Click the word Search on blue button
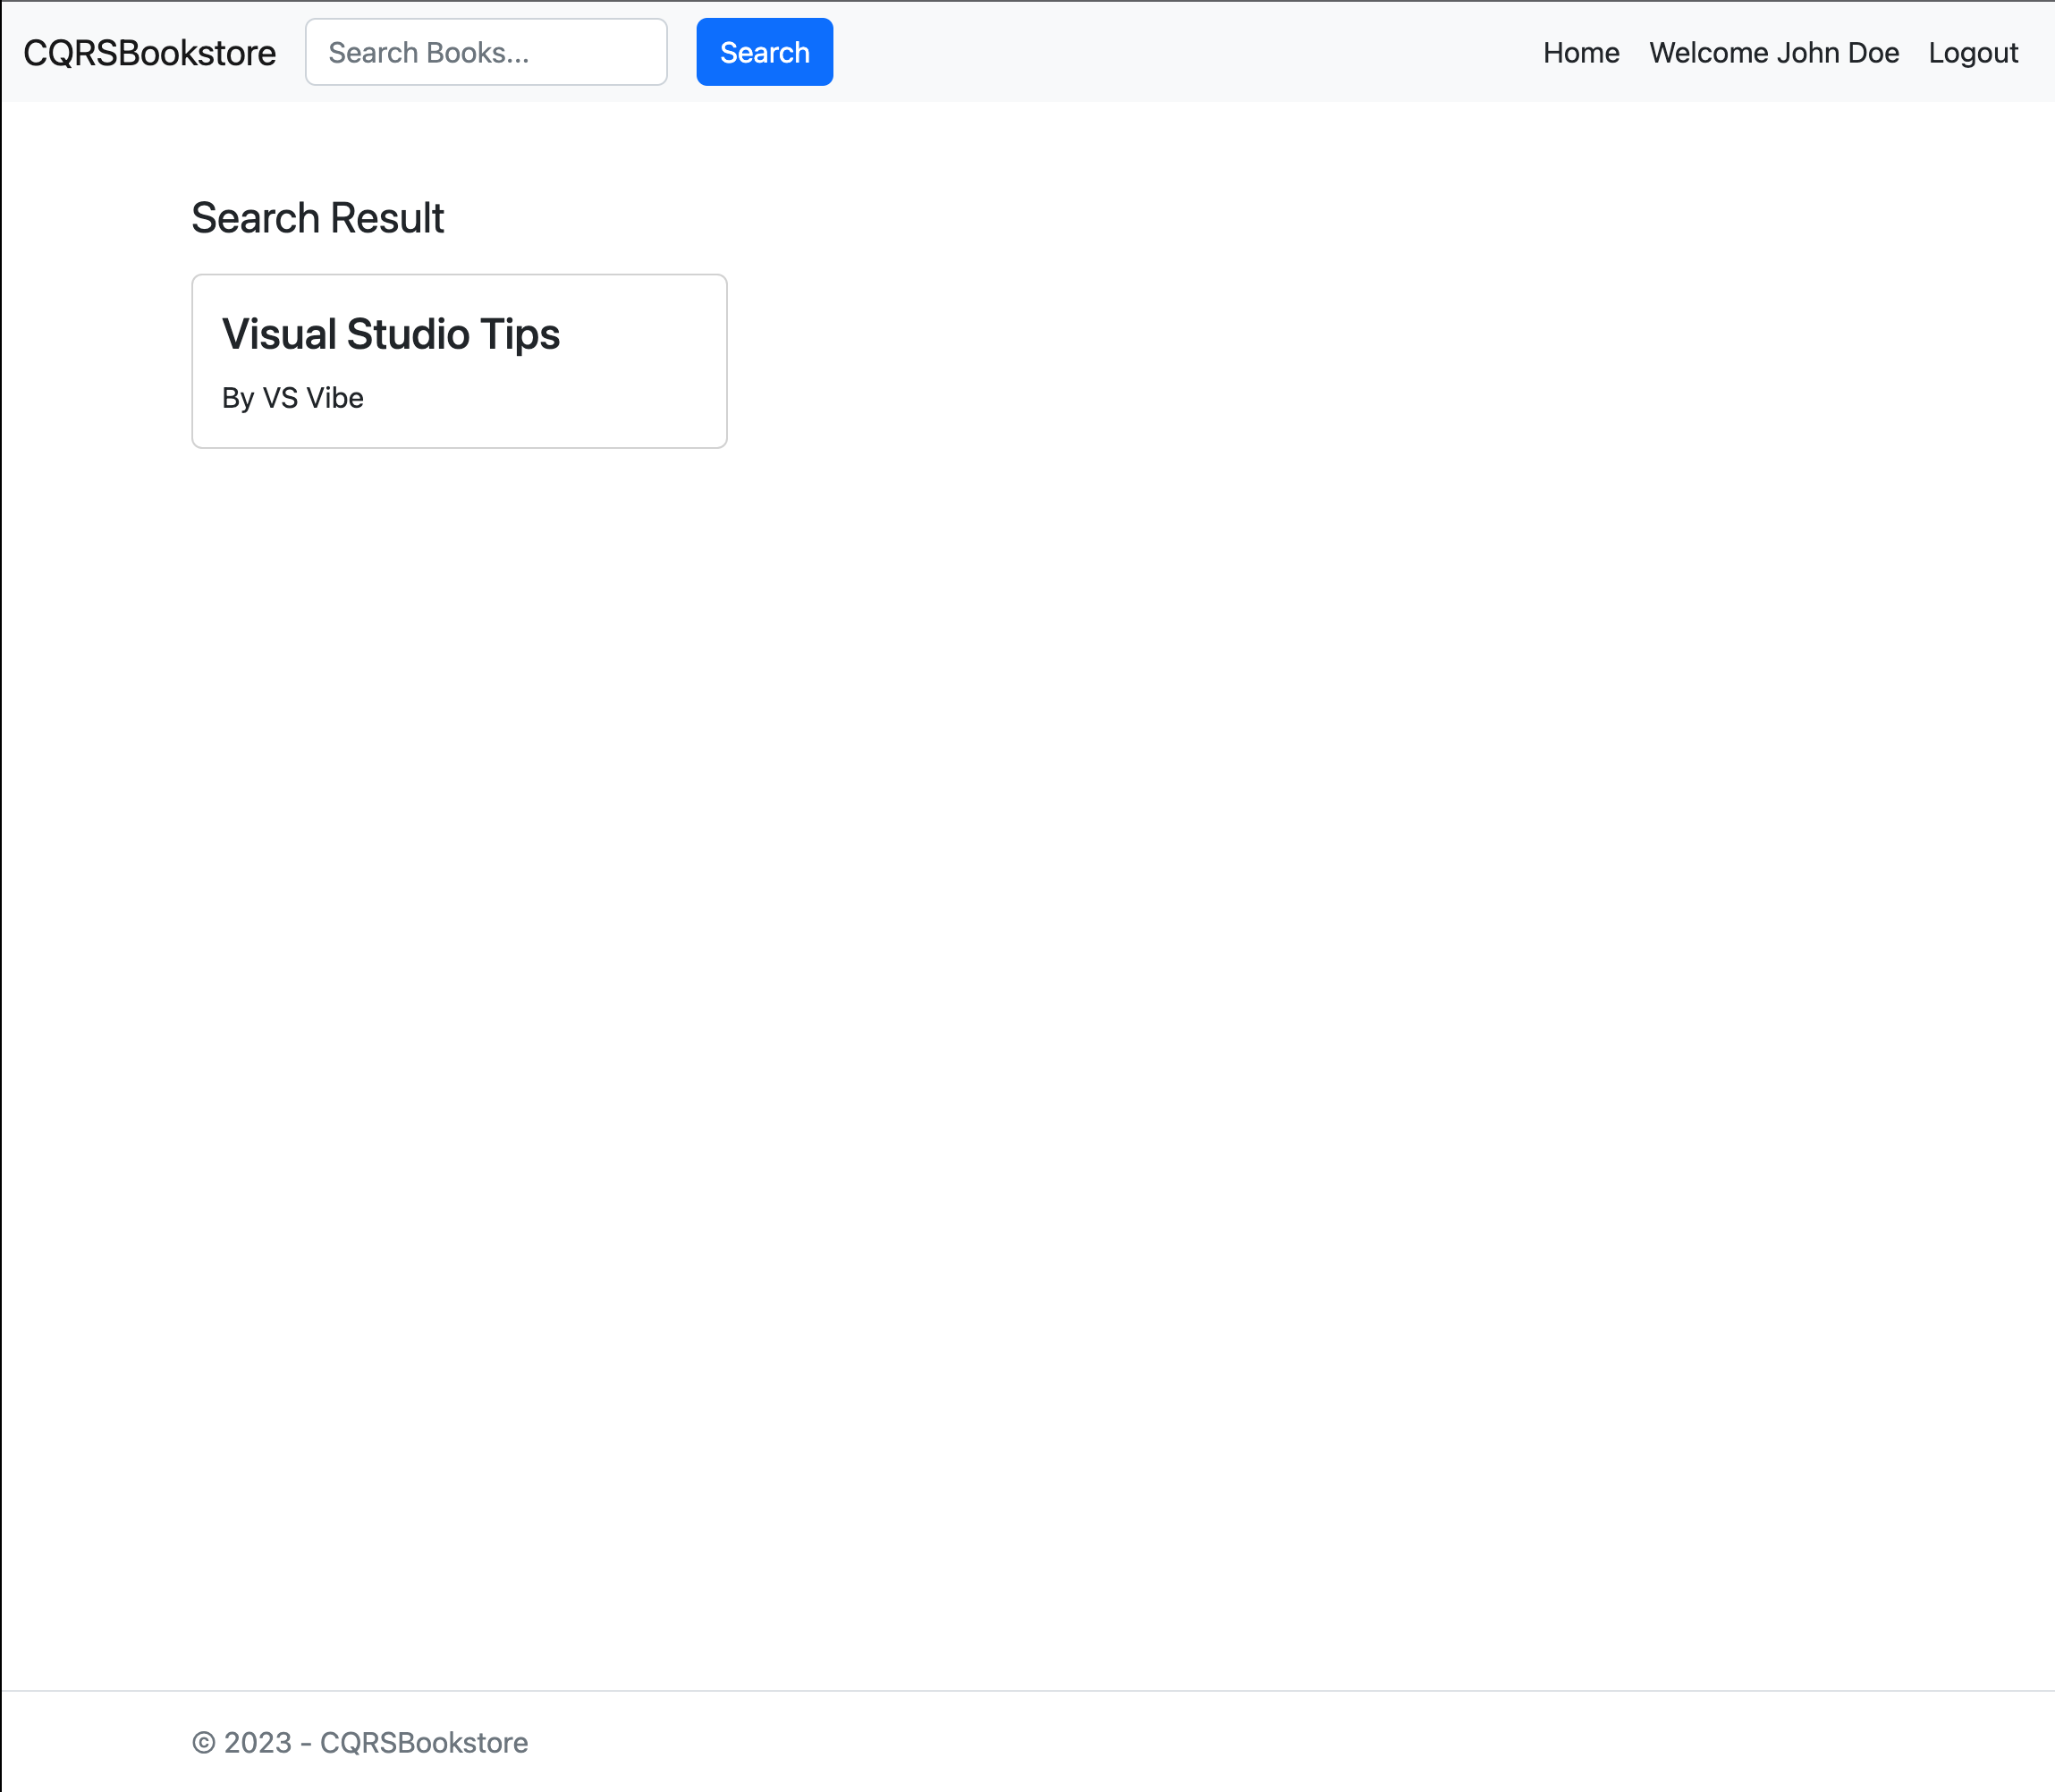This screenshot has height=1792, width=2055. click(x=764, y=53)
